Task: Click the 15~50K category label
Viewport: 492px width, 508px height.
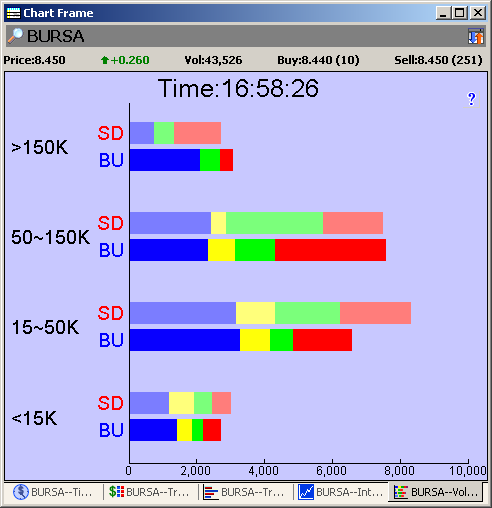Action: coord(45,327)
